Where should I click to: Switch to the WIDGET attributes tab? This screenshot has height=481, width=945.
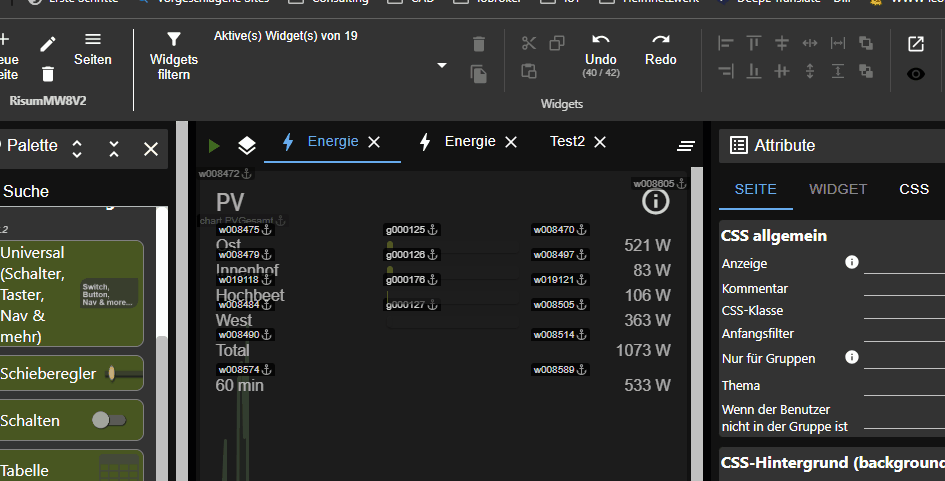click(x=838, y=189)
